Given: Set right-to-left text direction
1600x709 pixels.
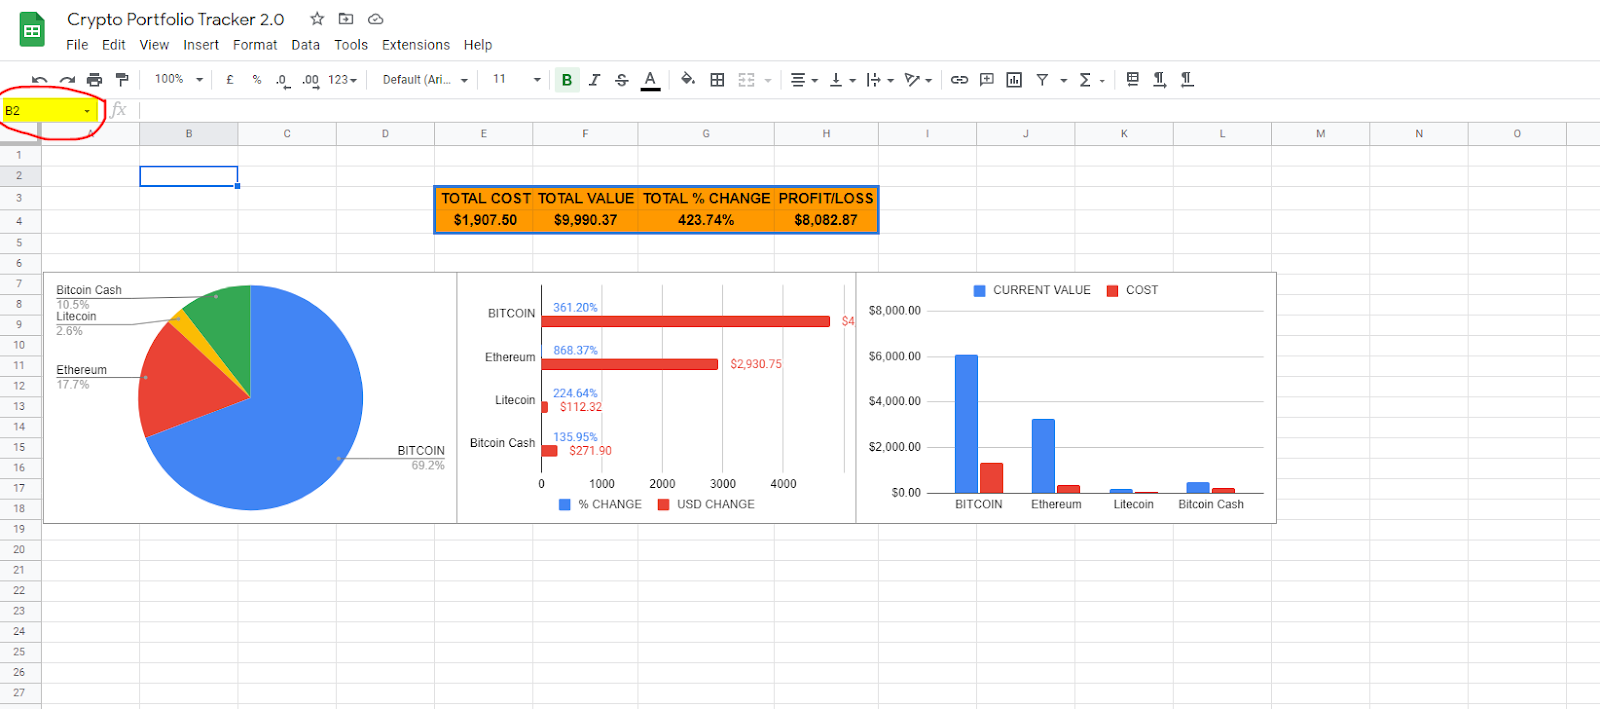Looking at the screenshot, I should point(1187,79).
